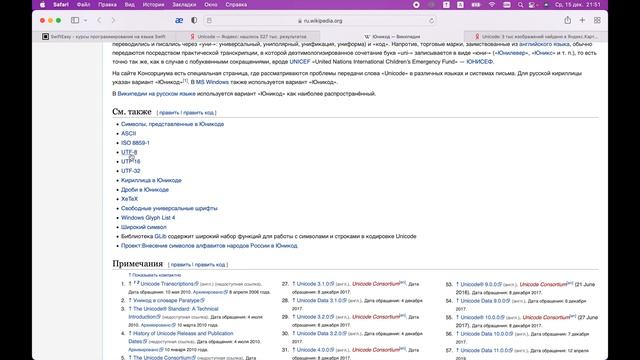
Task: Click 'править' next to См. также
Action: [x=169, y=113]
